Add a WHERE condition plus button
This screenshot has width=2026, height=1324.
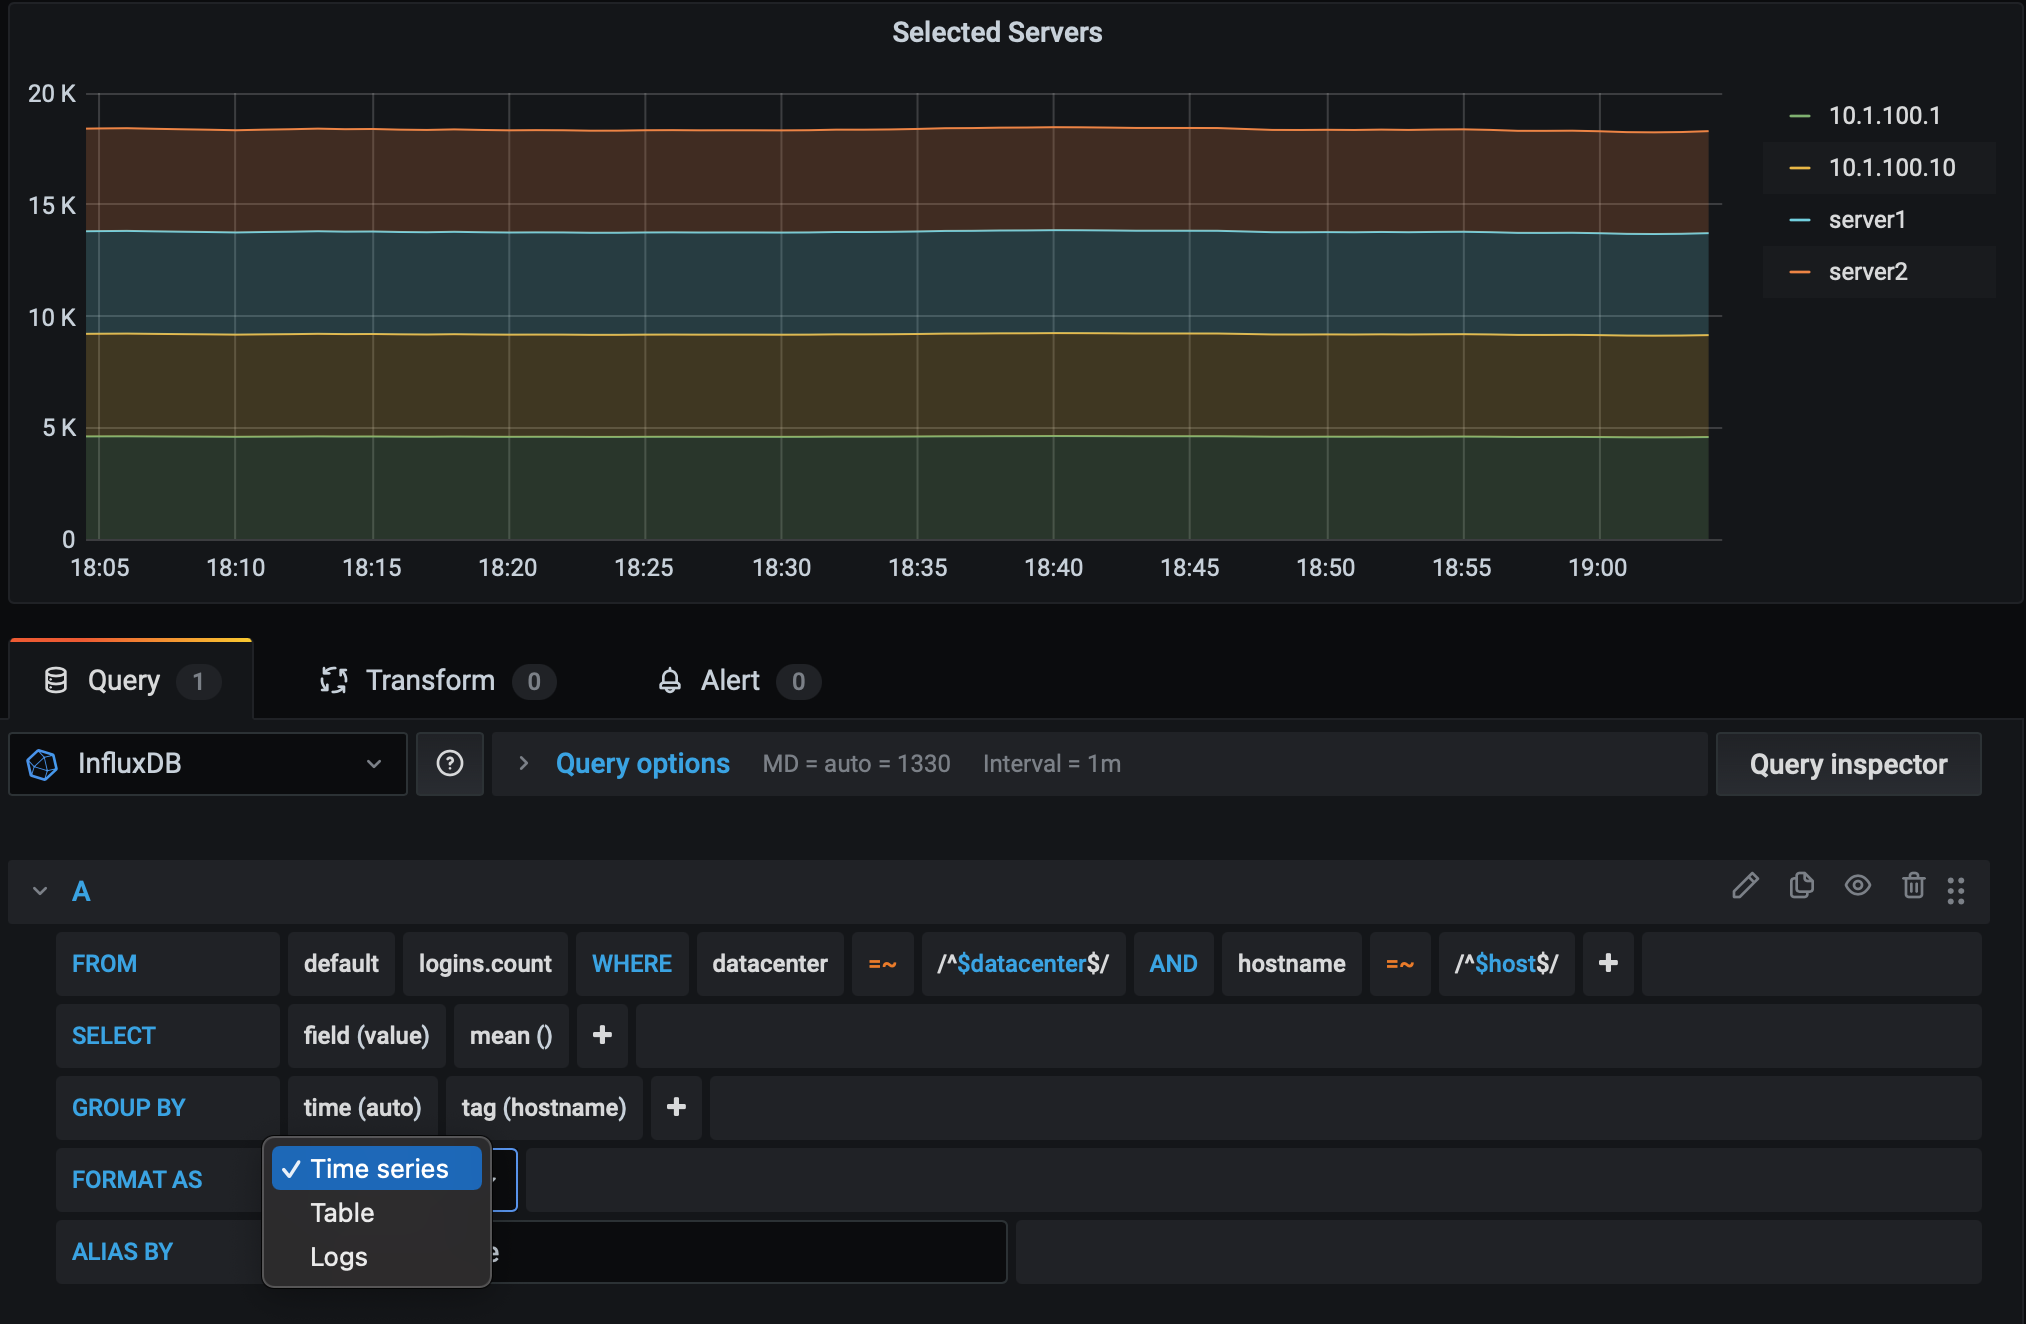click(x=1608, y=963)
